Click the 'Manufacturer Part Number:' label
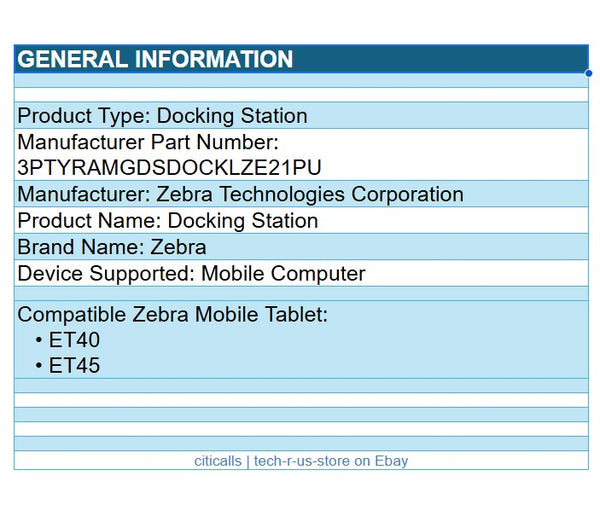Image resolution: width=600 pixels, height=522 pixels. [x=147, y=143]
